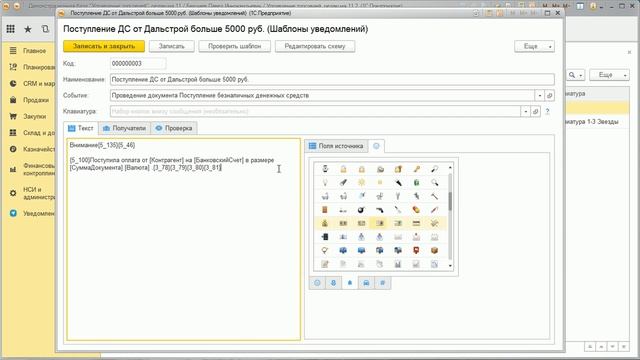640x360 pixels.
Task: Select the smiley faces emoji category
Action: coord(317,283)
